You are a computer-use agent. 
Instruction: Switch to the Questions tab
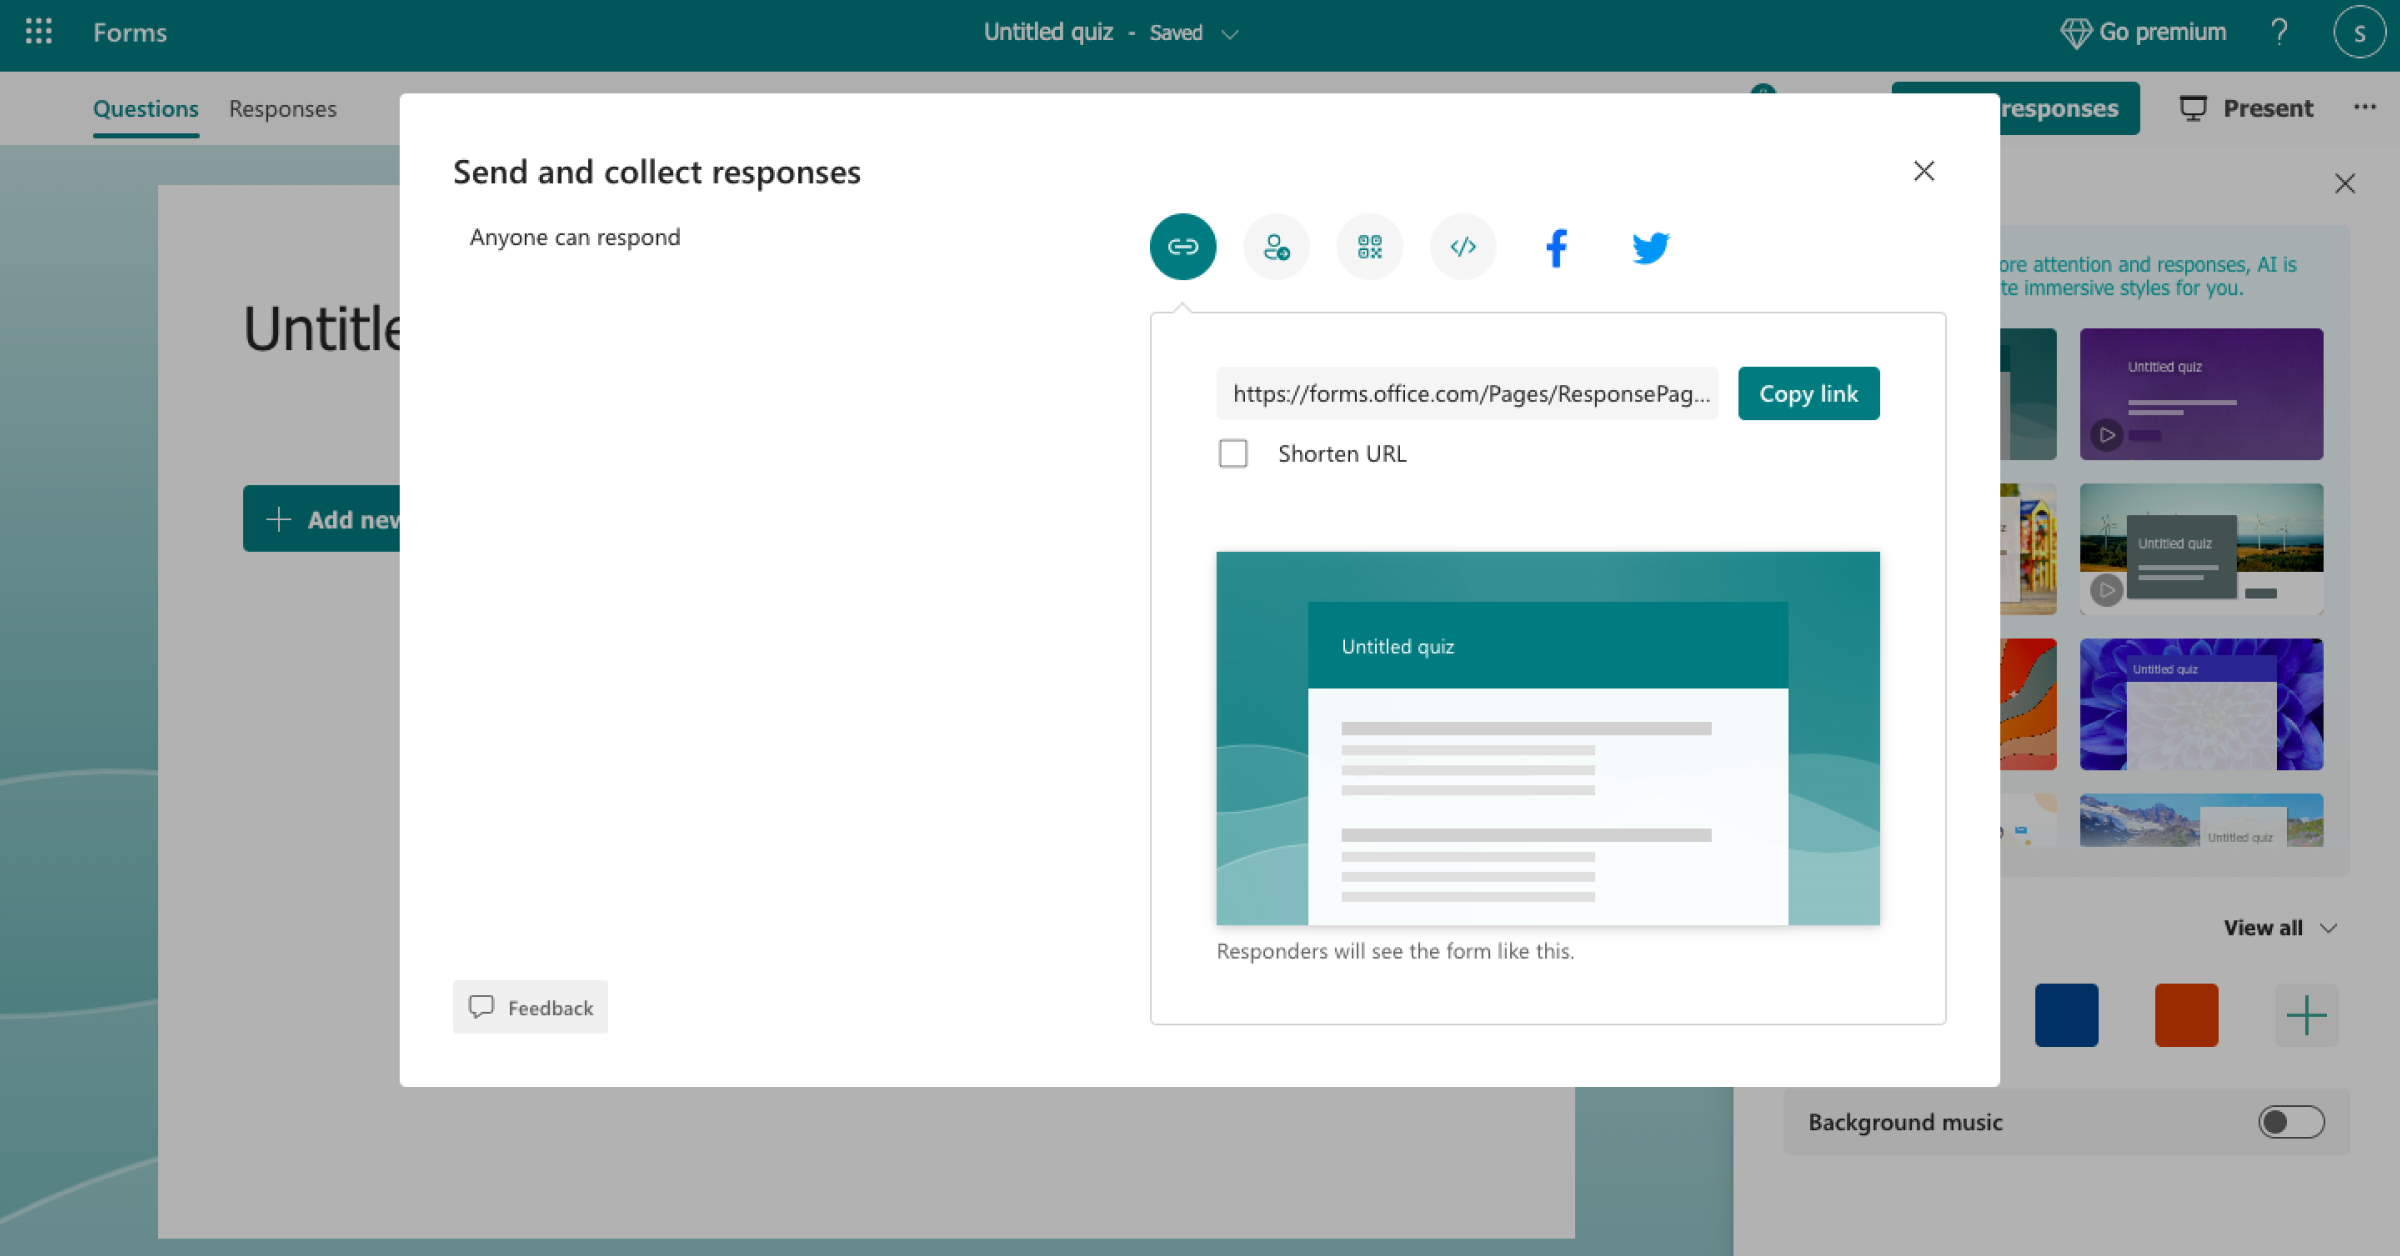tap(146, 108)
